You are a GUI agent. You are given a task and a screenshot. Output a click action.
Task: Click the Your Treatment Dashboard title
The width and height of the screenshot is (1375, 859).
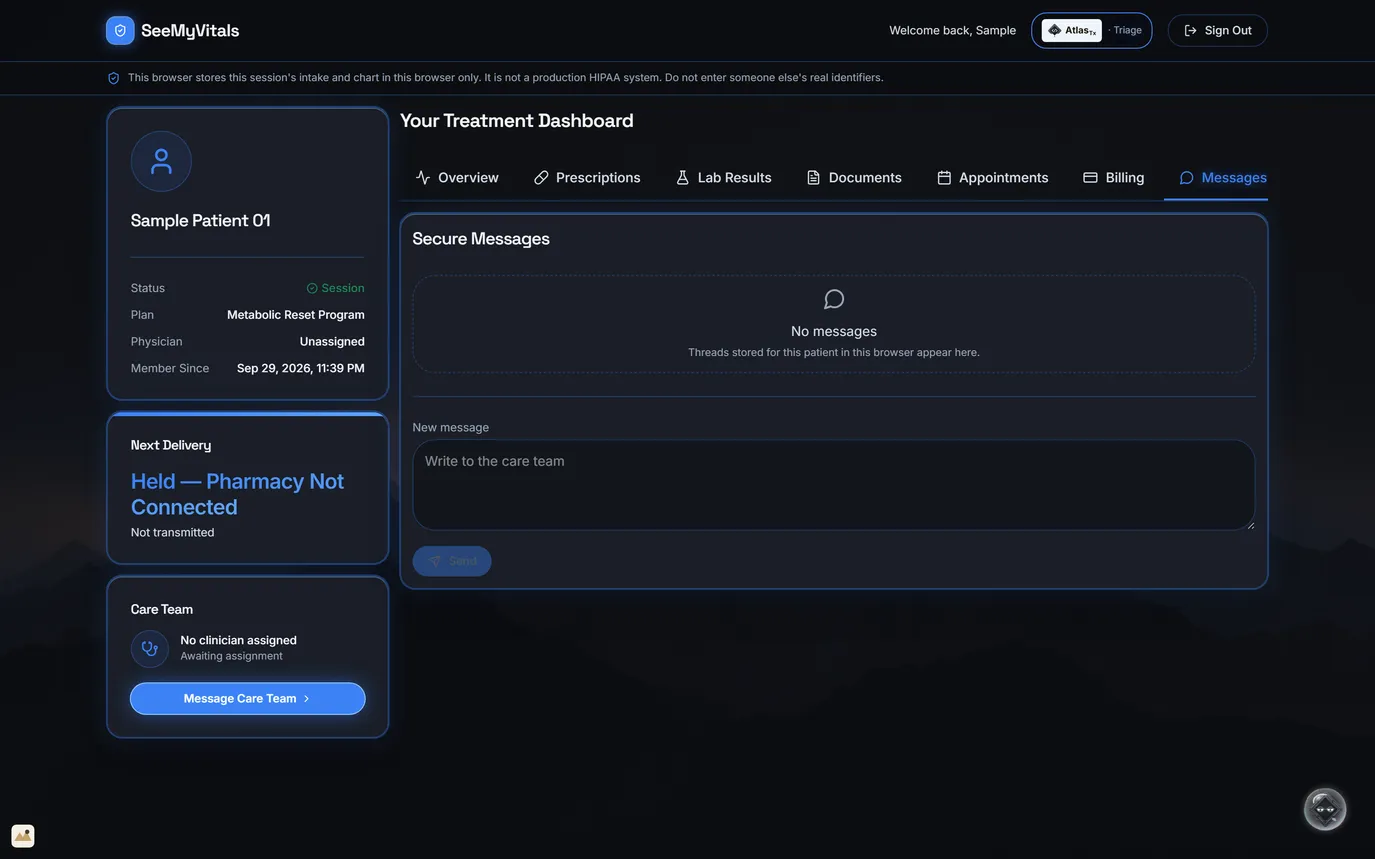click(517, 121)
